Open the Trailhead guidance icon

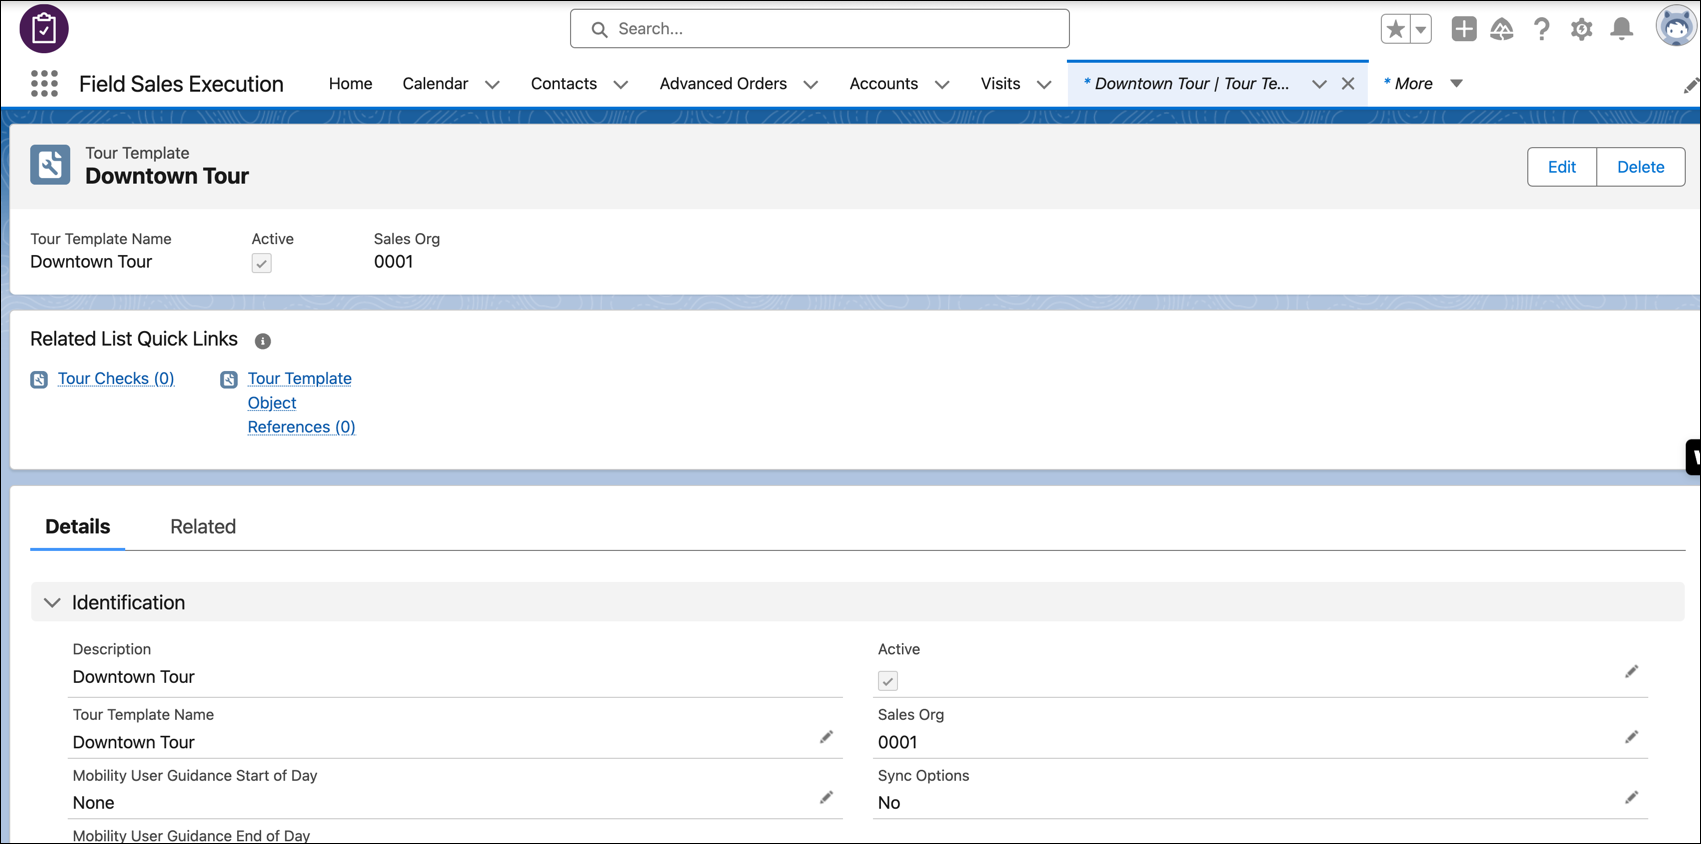[x=1502, y=29]
